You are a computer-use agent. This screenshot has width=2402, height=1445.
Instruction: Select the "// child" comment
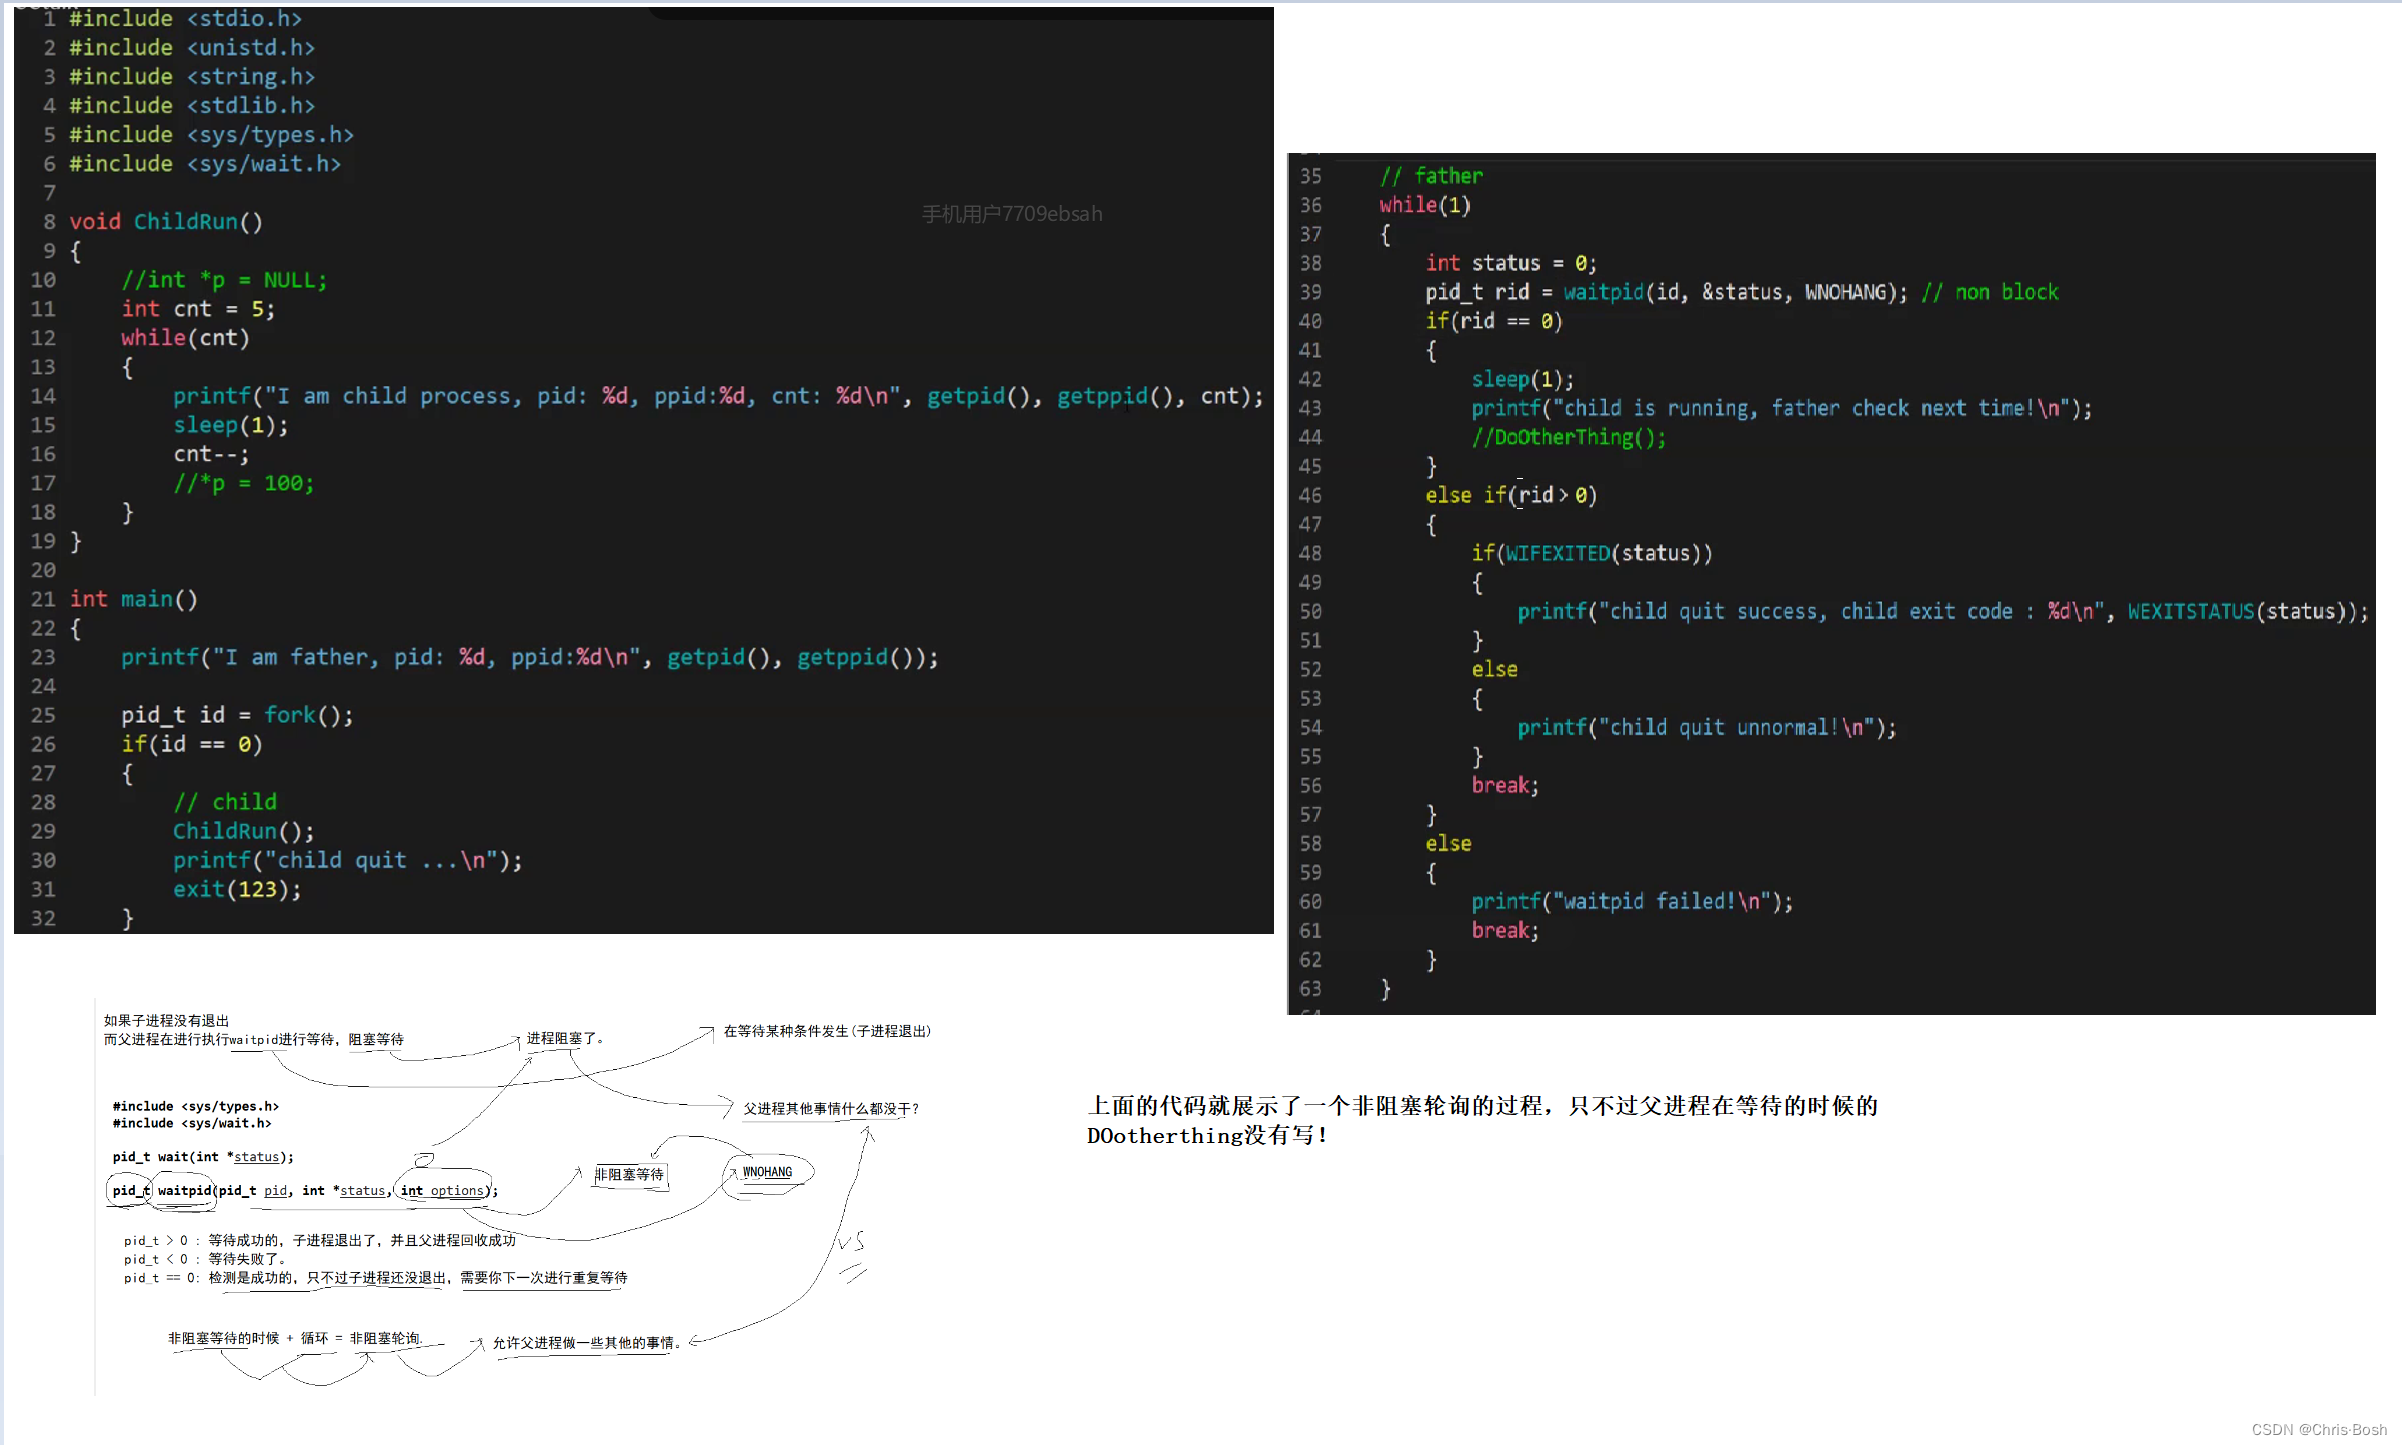click(225, 802)
